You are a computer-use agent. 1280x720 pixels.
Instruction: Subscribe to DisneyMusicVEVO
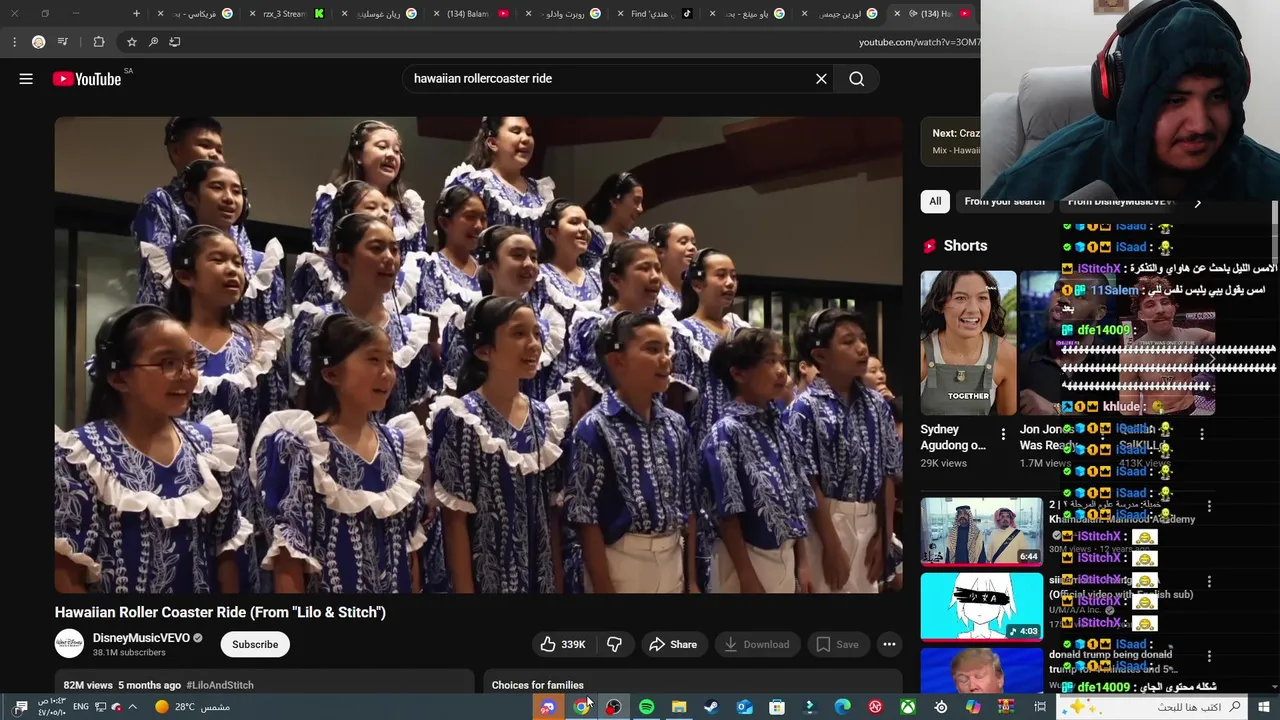click(x=255, y=645)
